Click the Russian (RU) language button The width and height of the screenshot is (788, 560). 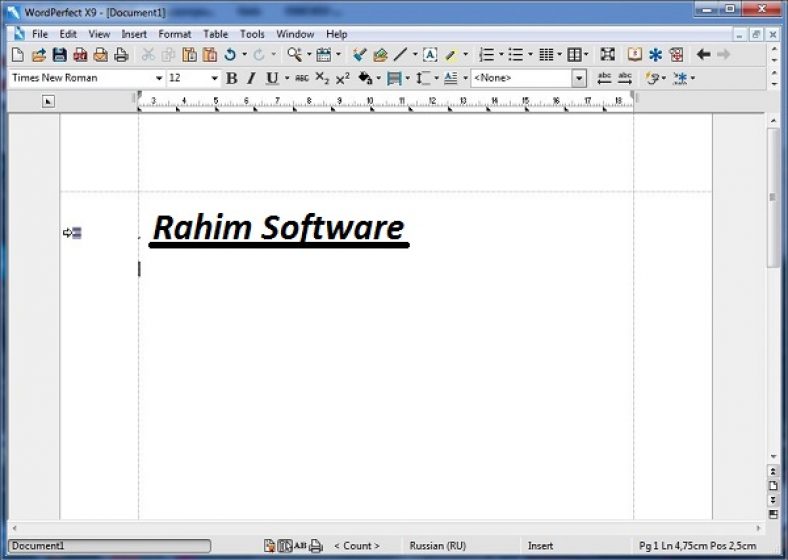point(438,545)
